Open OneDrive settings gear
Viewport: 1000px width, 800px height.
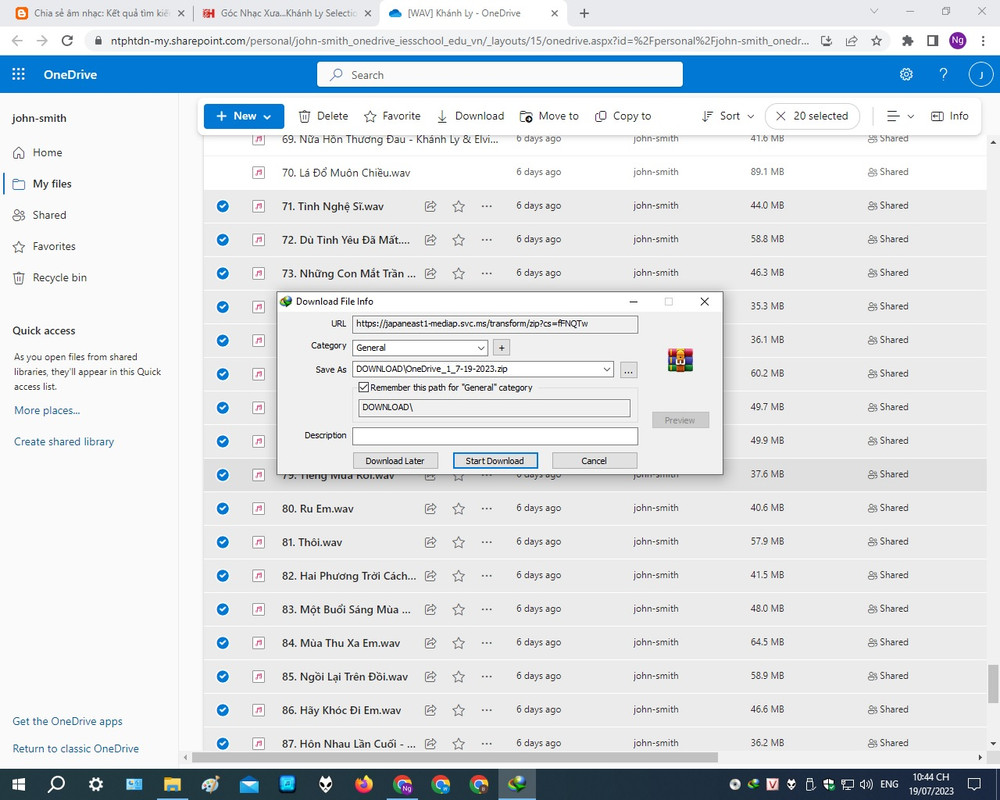tap(906, 75)
